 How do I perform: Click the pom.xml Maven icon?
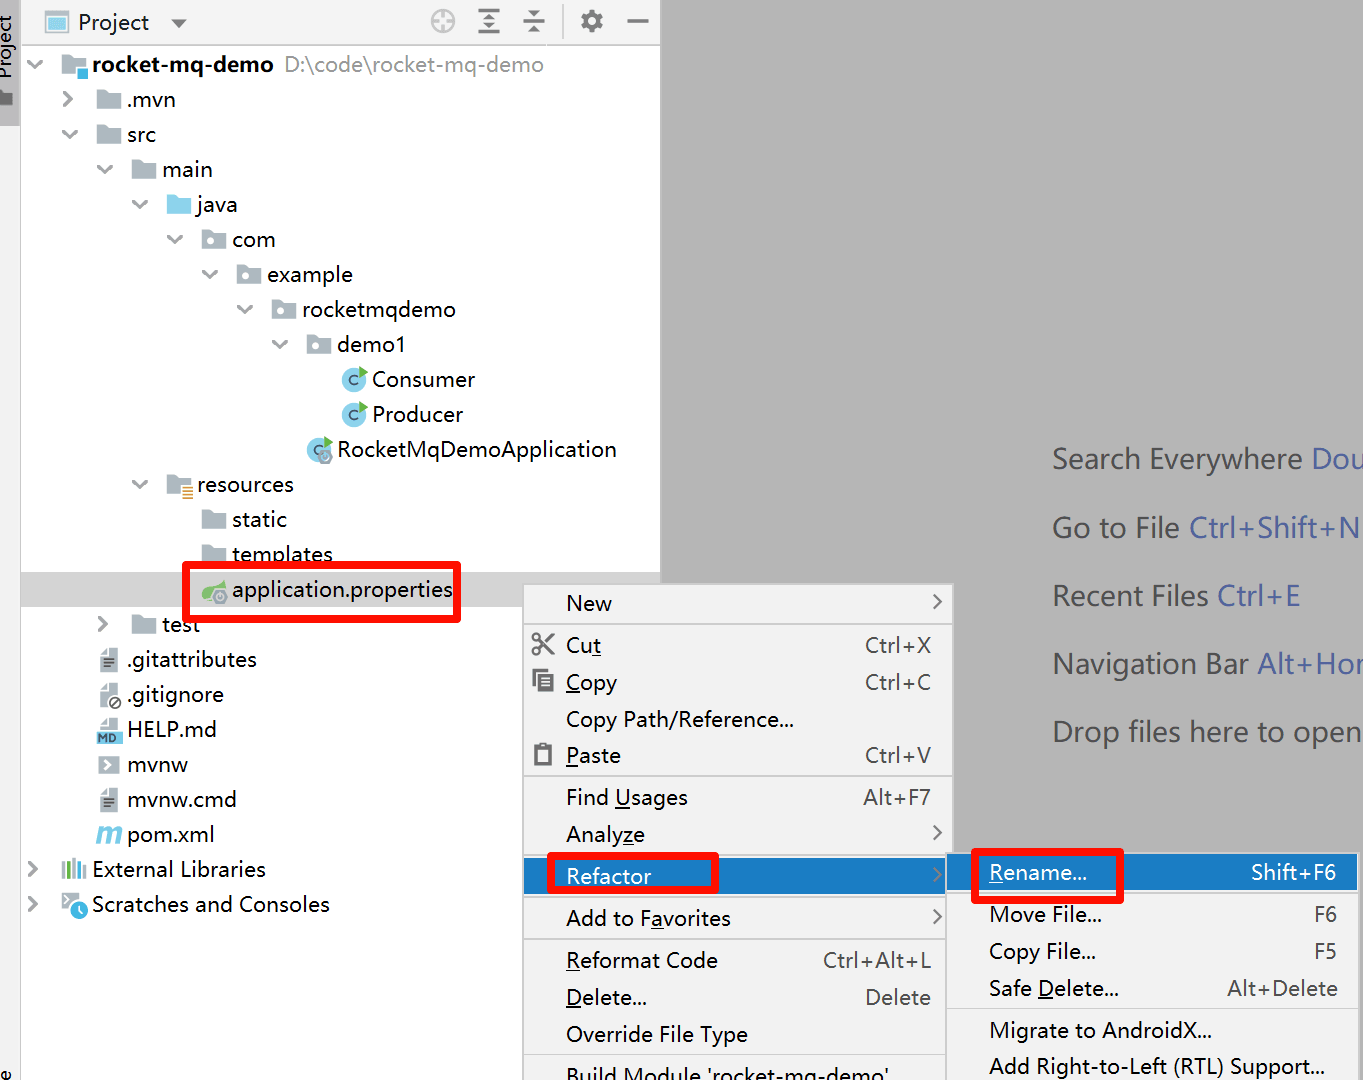pyautogui.click(x=109, y=835)
